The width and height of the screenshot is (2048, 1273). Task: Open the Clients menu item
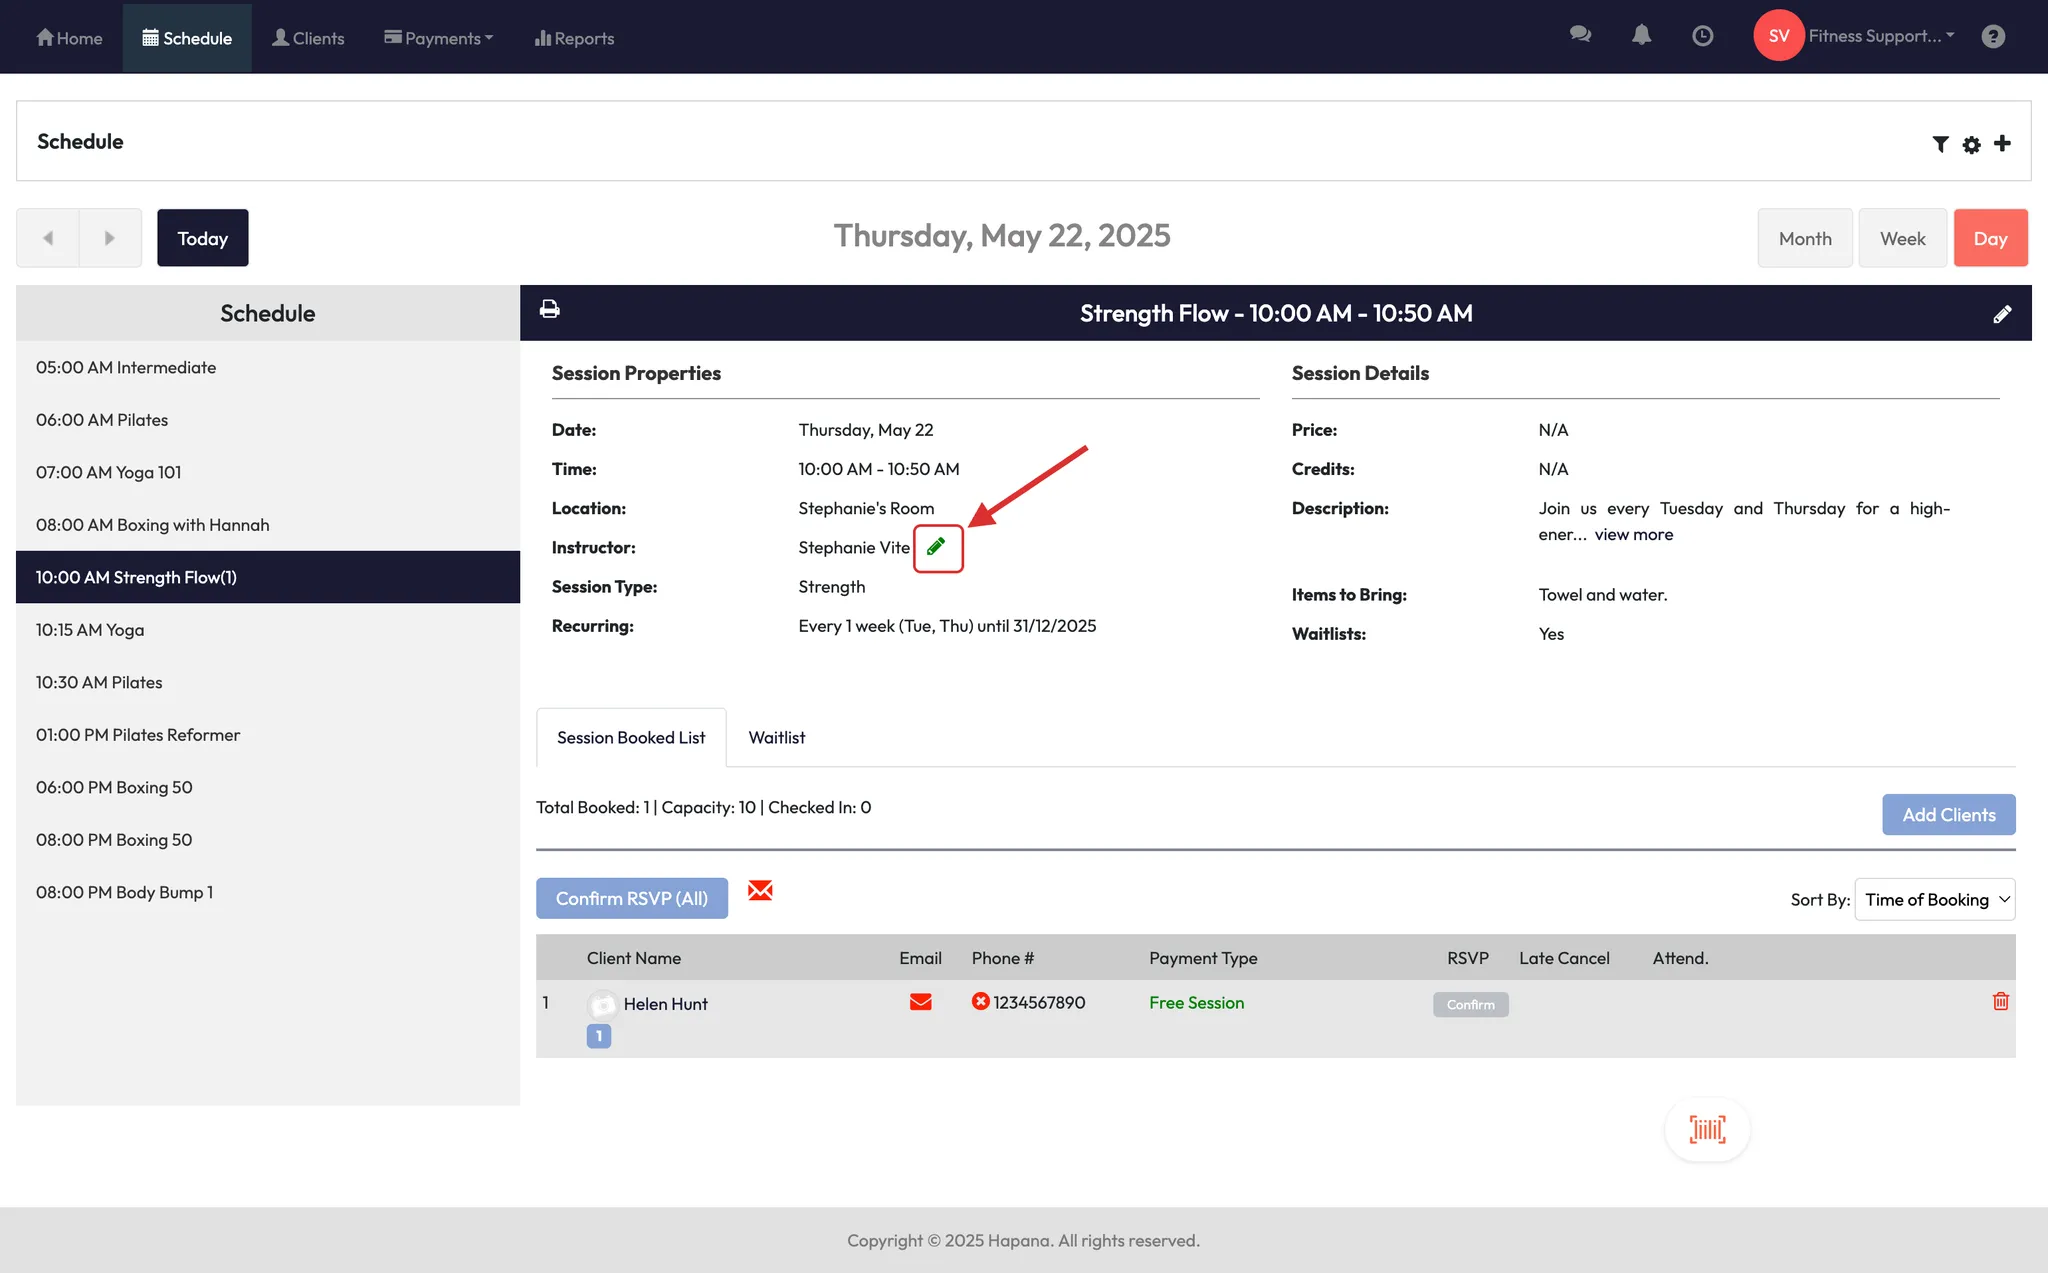click(308, 38)
